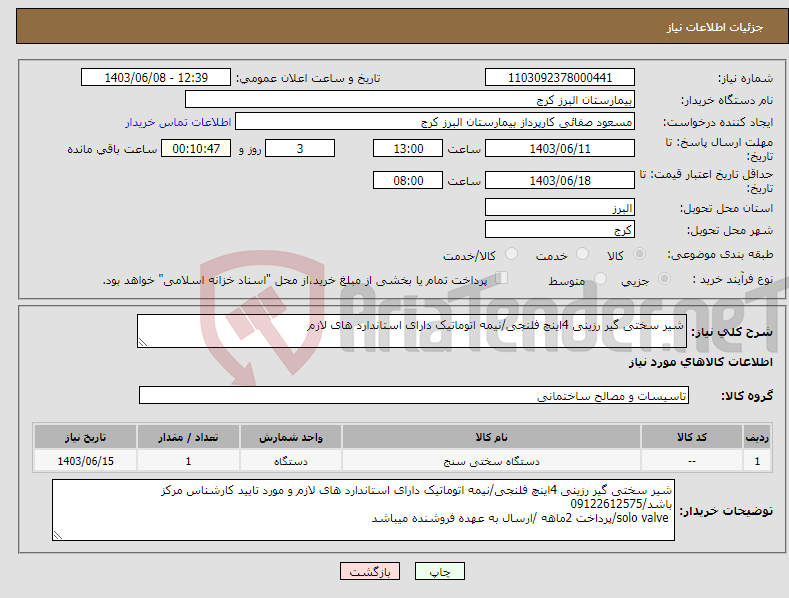Click the گروه کالا field تاسیسات و مصالح ساختمانی
789x598 pixels.
(414, 395)
